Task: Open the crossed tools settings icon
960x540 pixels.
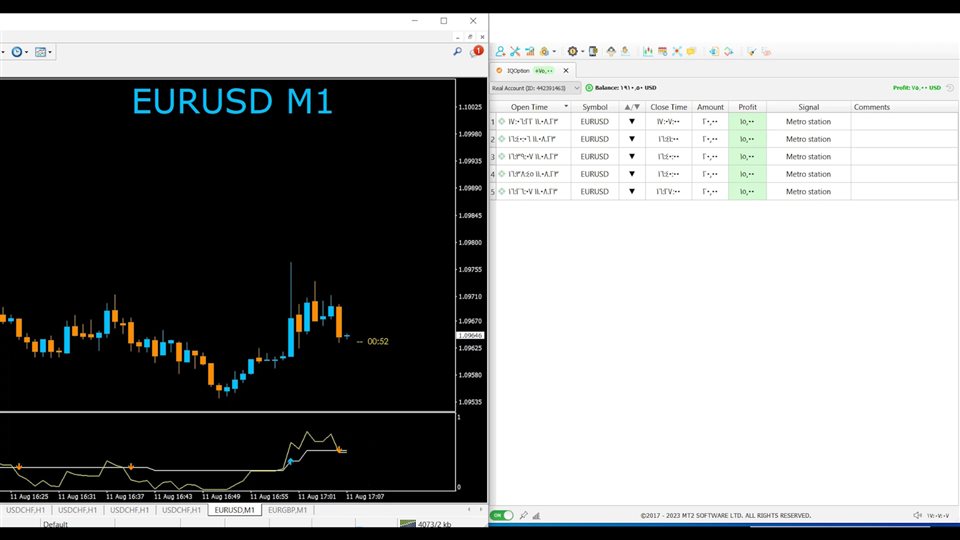Action: point(515,51)
